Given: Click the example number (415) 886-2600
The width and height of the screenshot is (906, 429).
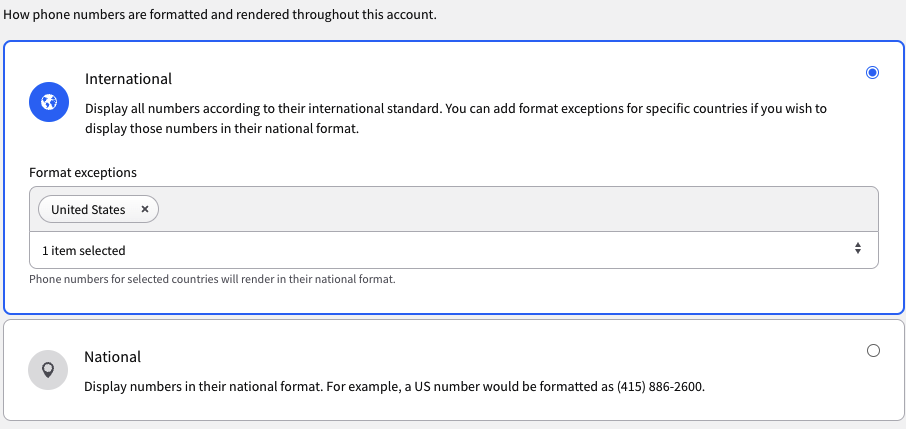Looking at the screenshot, I should (660, 386).
